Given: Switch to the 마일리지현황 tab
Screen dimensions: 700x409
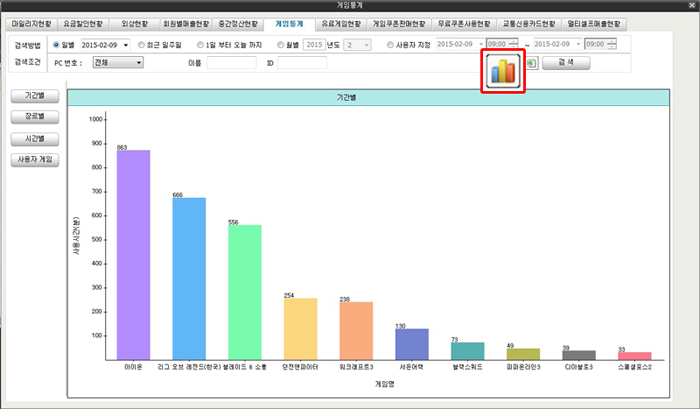Looking at the screenshot, I should click(31, 24).
